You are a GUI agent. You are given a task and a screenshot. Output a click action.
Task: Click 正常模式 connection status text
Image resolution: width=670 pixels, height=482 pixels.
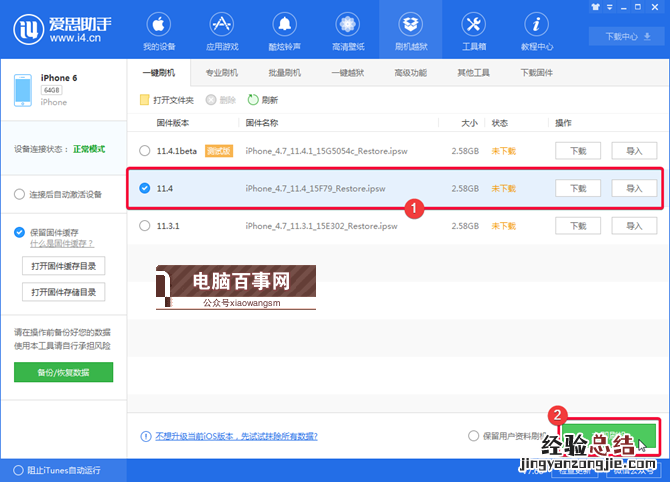pos(89,149)
